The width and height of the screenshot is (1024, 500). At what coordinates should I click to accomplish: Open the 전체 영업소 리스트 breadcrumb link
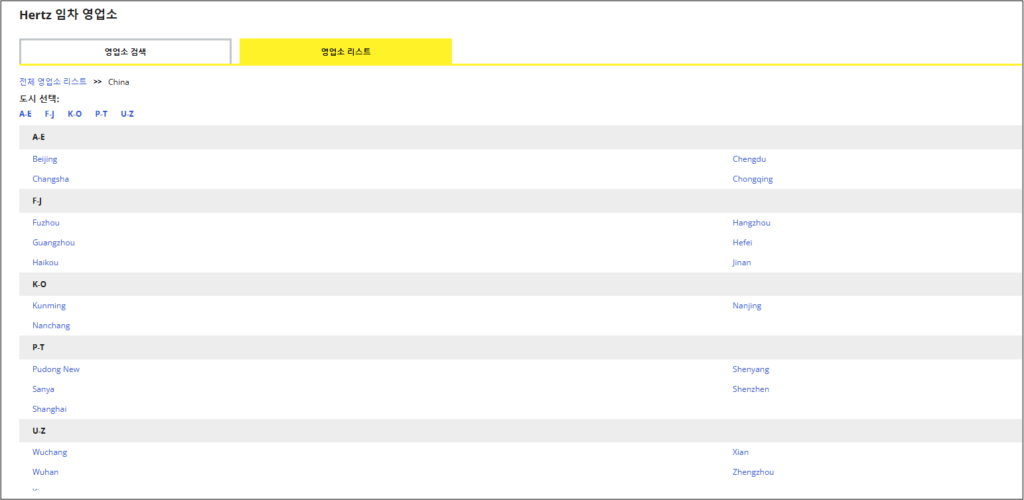click(53, 82)
